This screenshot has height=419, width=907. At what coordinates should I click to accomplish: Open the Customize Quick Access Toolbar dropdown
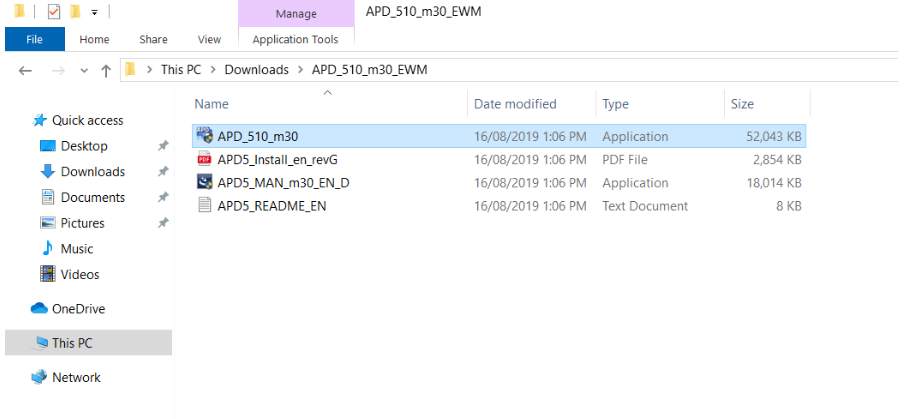pos(95,12)
